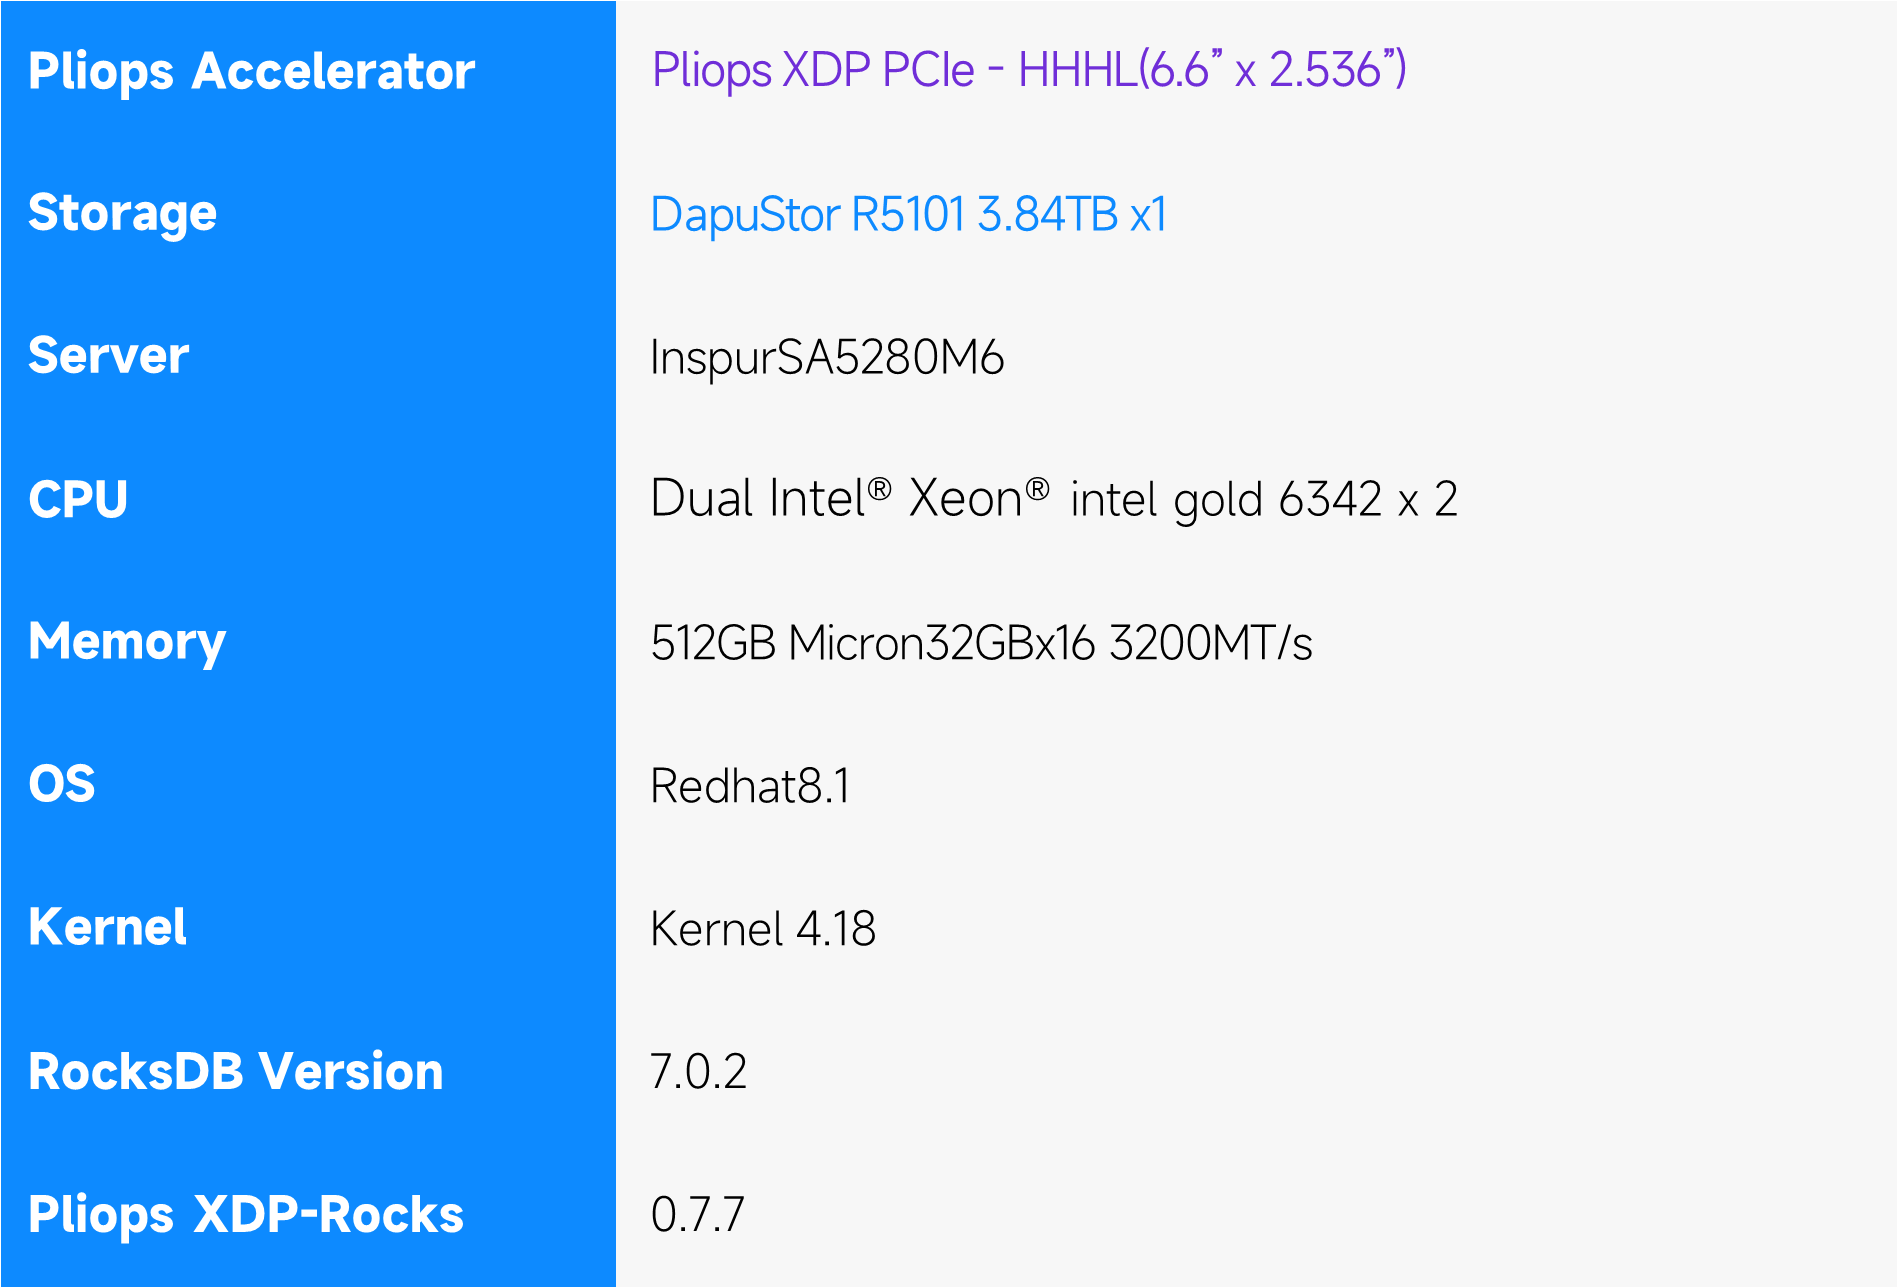Select the Memory row label
Image resolution: width=1898 pixels, height=1287 pixels.
pyautogui.click(x=127, y=642)
